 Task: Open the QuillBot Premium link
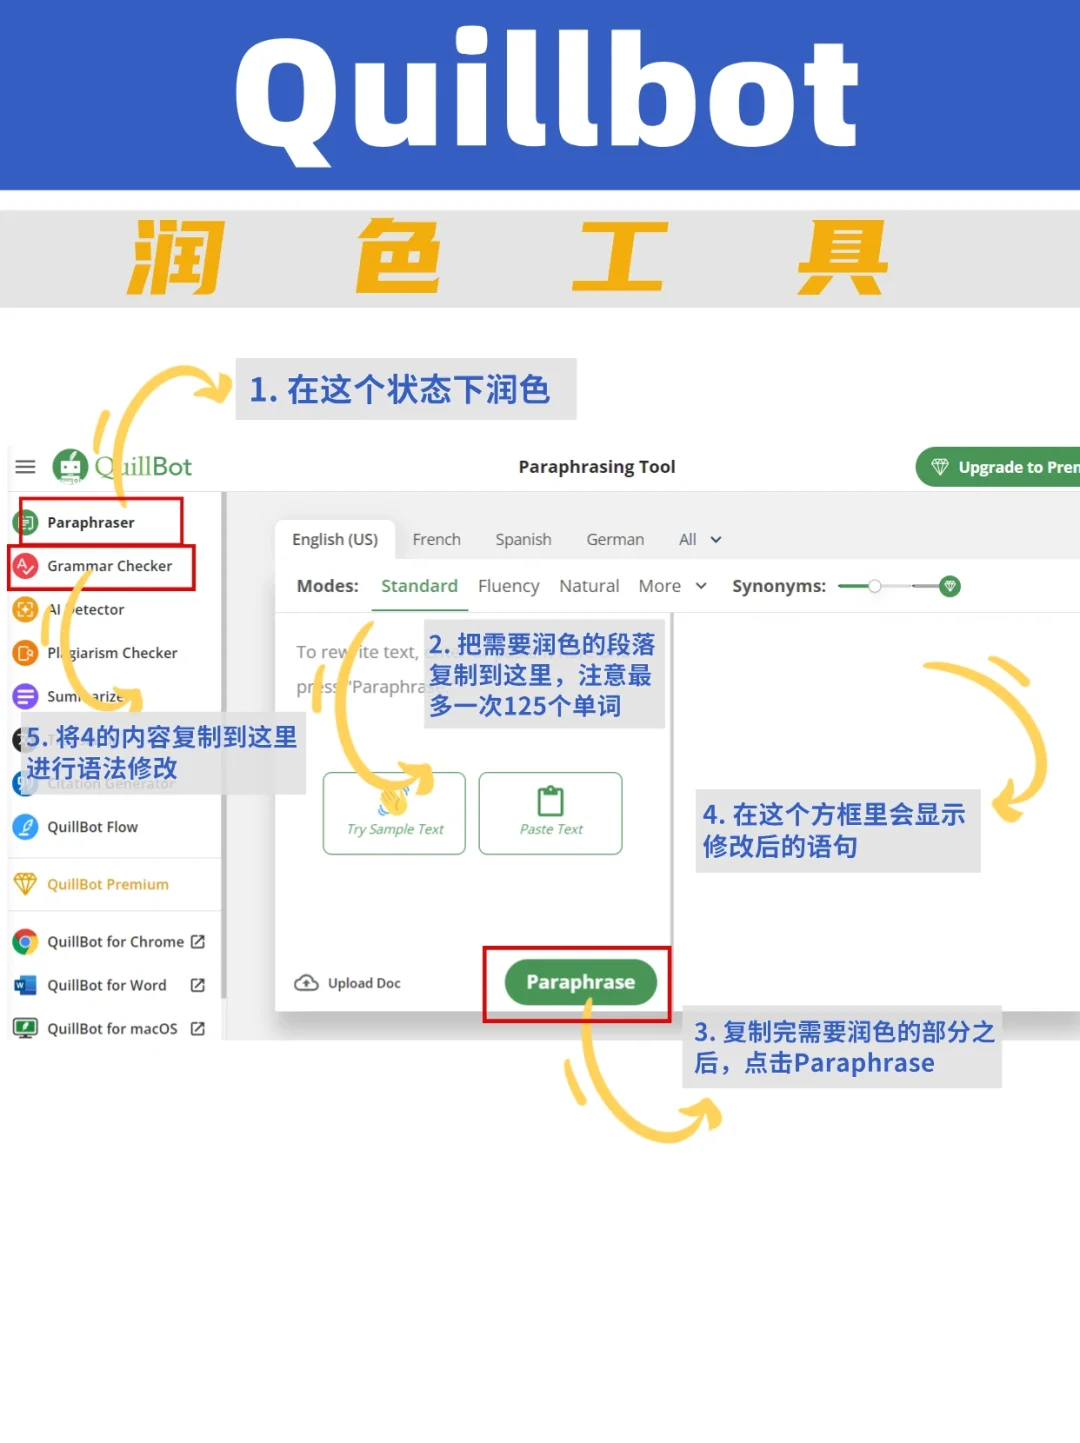[108, 884]
